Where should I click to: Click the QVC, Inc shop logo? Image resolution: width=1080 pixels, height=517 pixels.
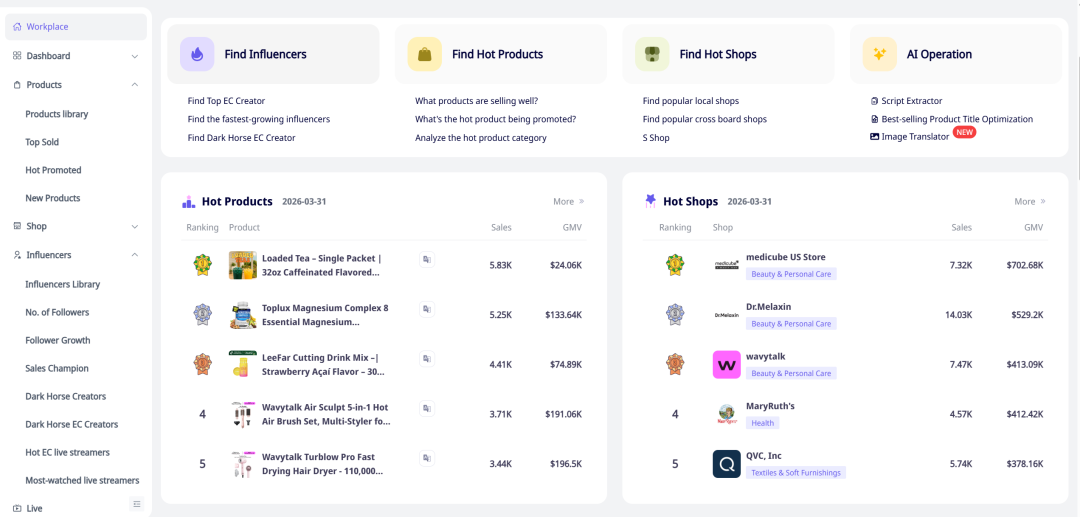click(x=726, y=464)
